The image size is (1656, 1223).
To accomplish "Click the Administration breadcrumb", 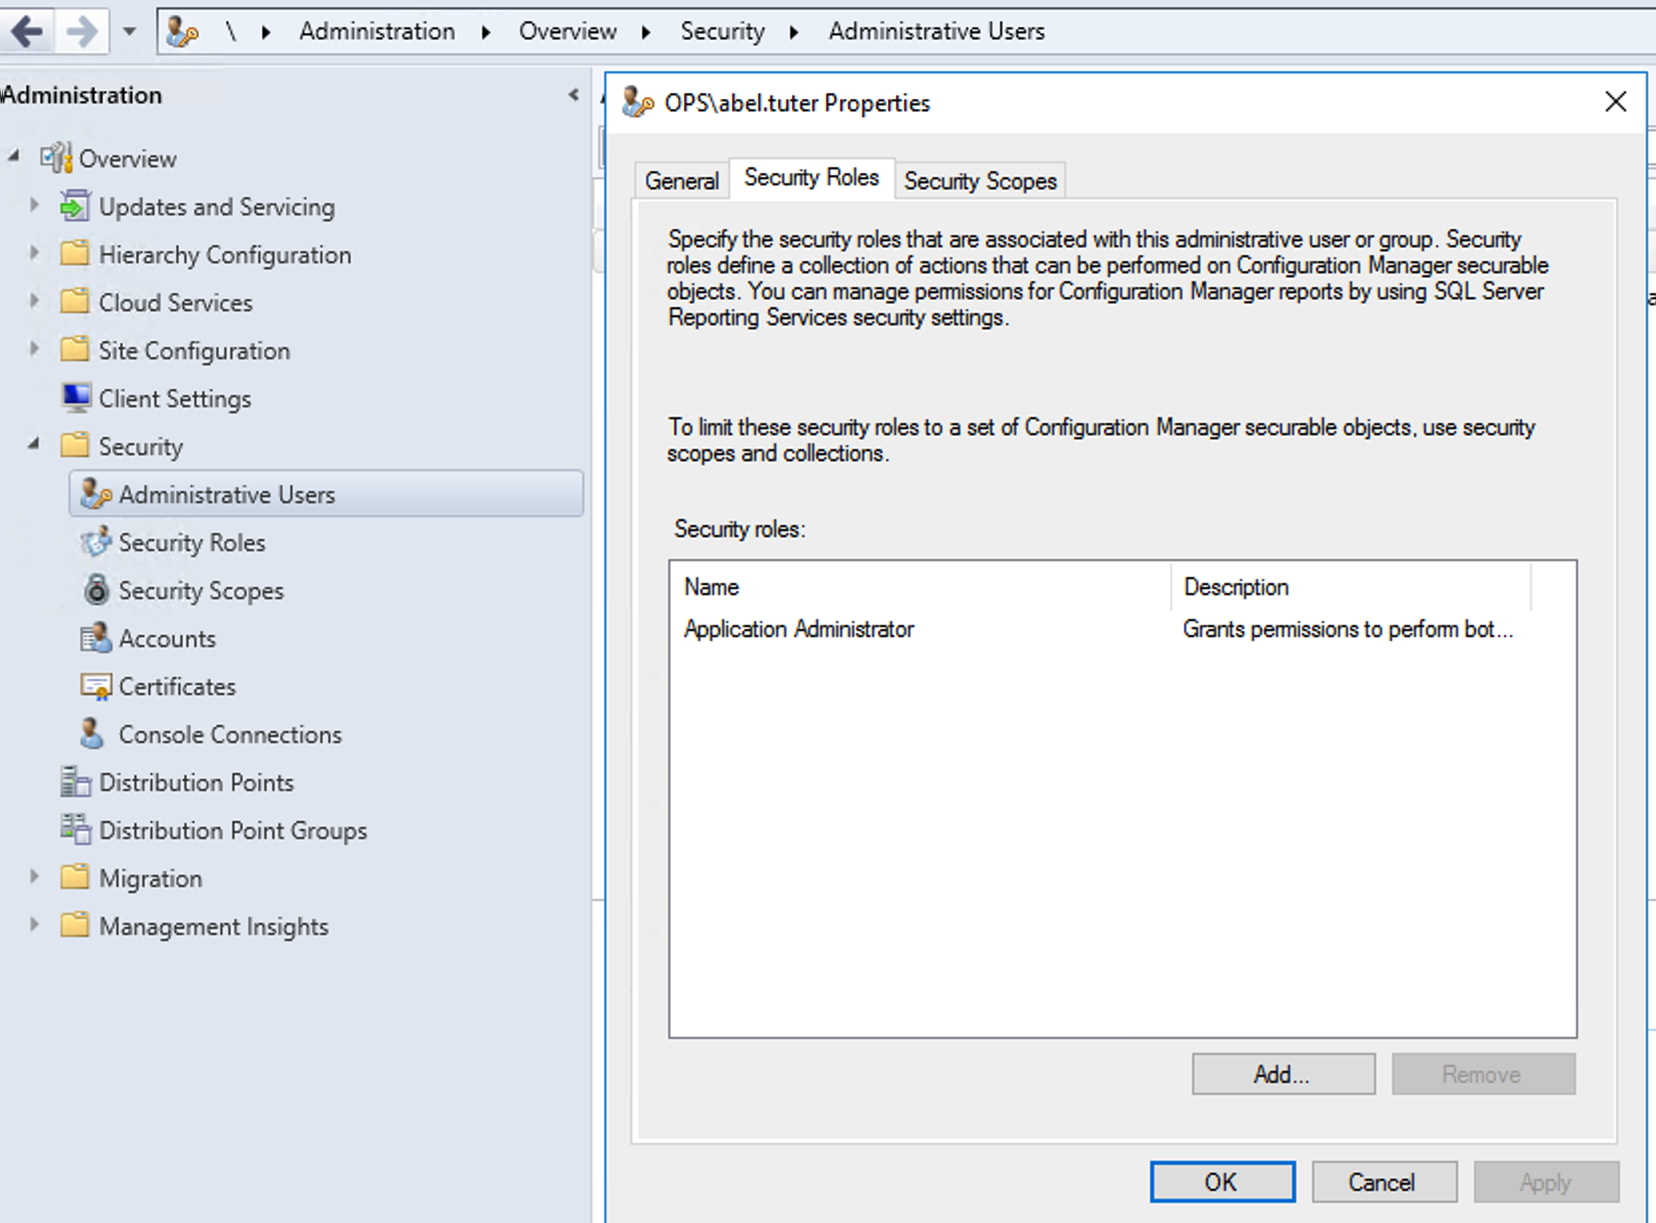I will click(x=377, y=31).
